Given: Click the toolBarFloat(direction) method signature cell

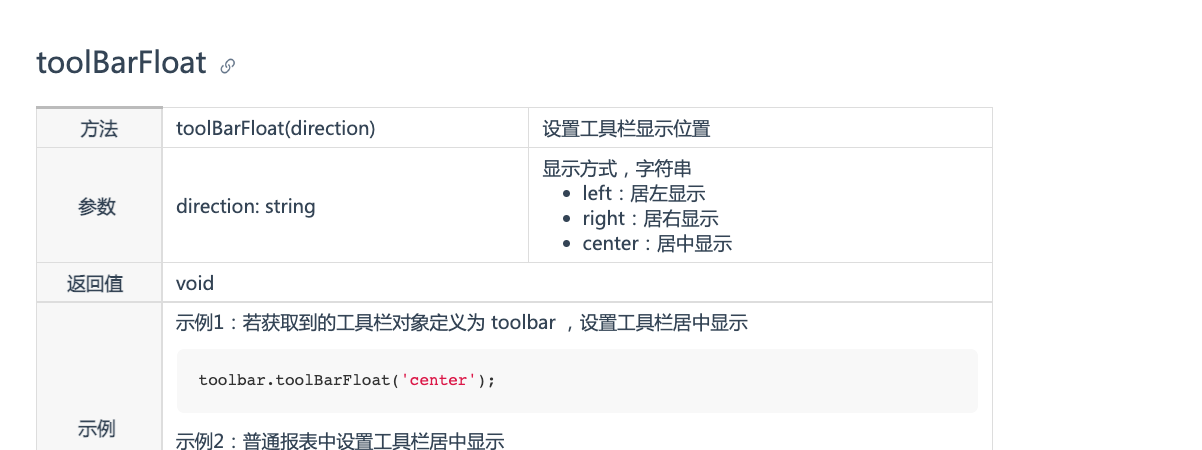Looking at the screenshot, I should click(275, 128).
